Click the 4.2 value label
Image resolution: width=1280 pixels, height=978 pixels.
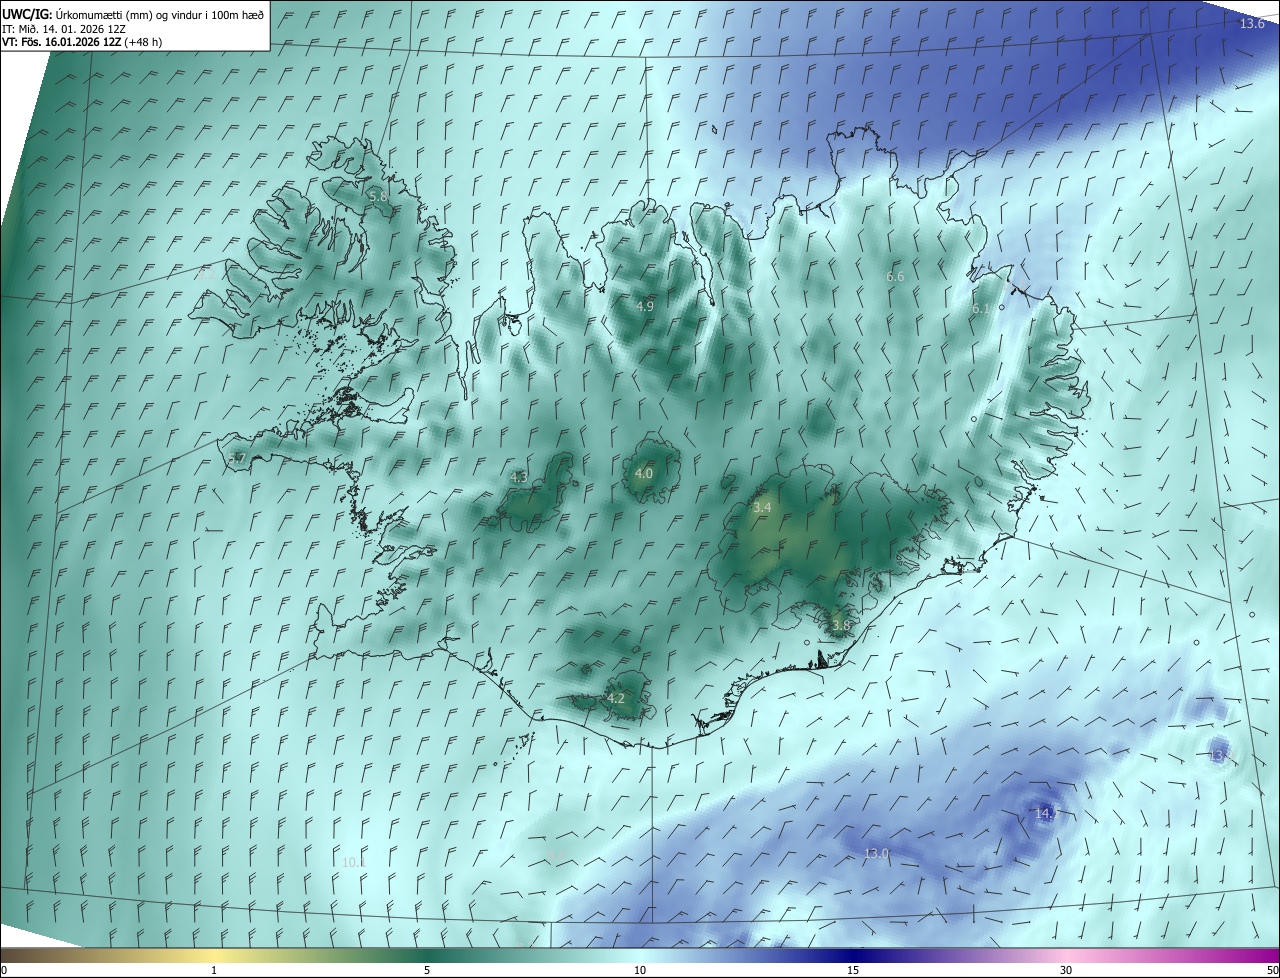616,698
